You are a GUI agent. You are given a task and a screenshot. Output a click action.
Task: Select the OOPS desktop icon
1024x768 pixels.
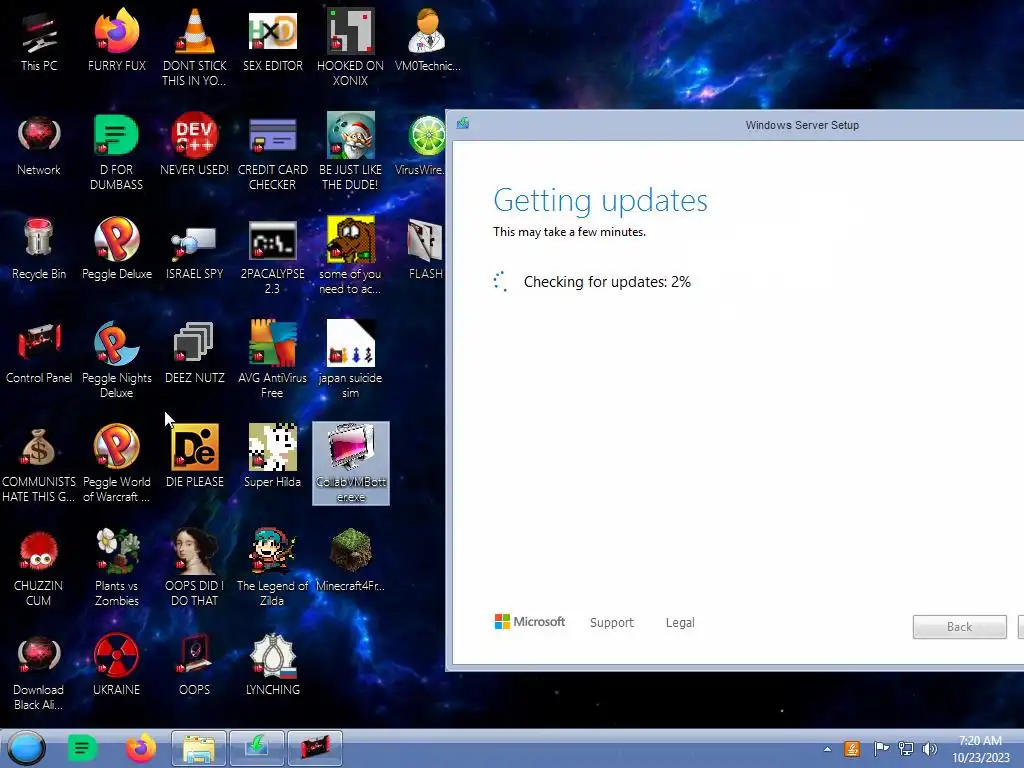(195, 665)
